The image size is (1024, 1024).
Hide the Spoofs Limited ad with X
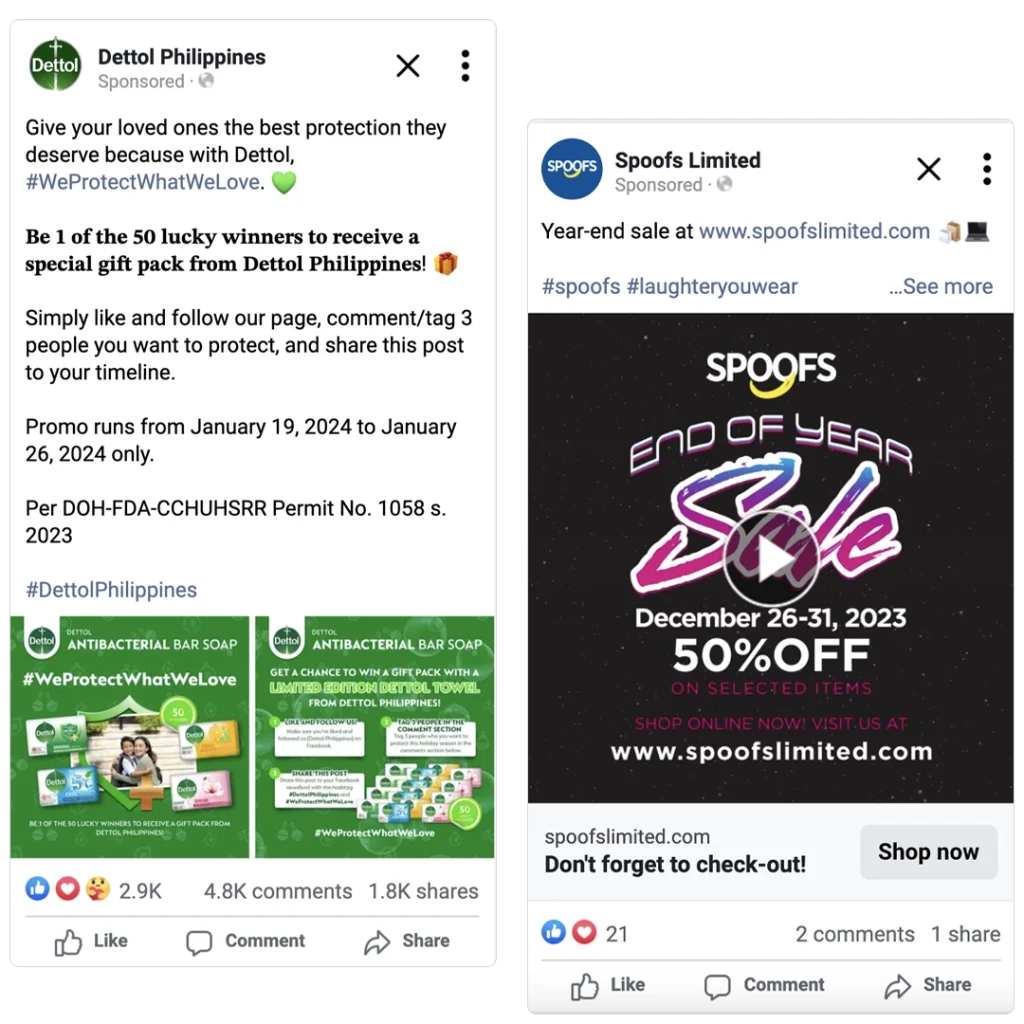[x=929, y=169]
